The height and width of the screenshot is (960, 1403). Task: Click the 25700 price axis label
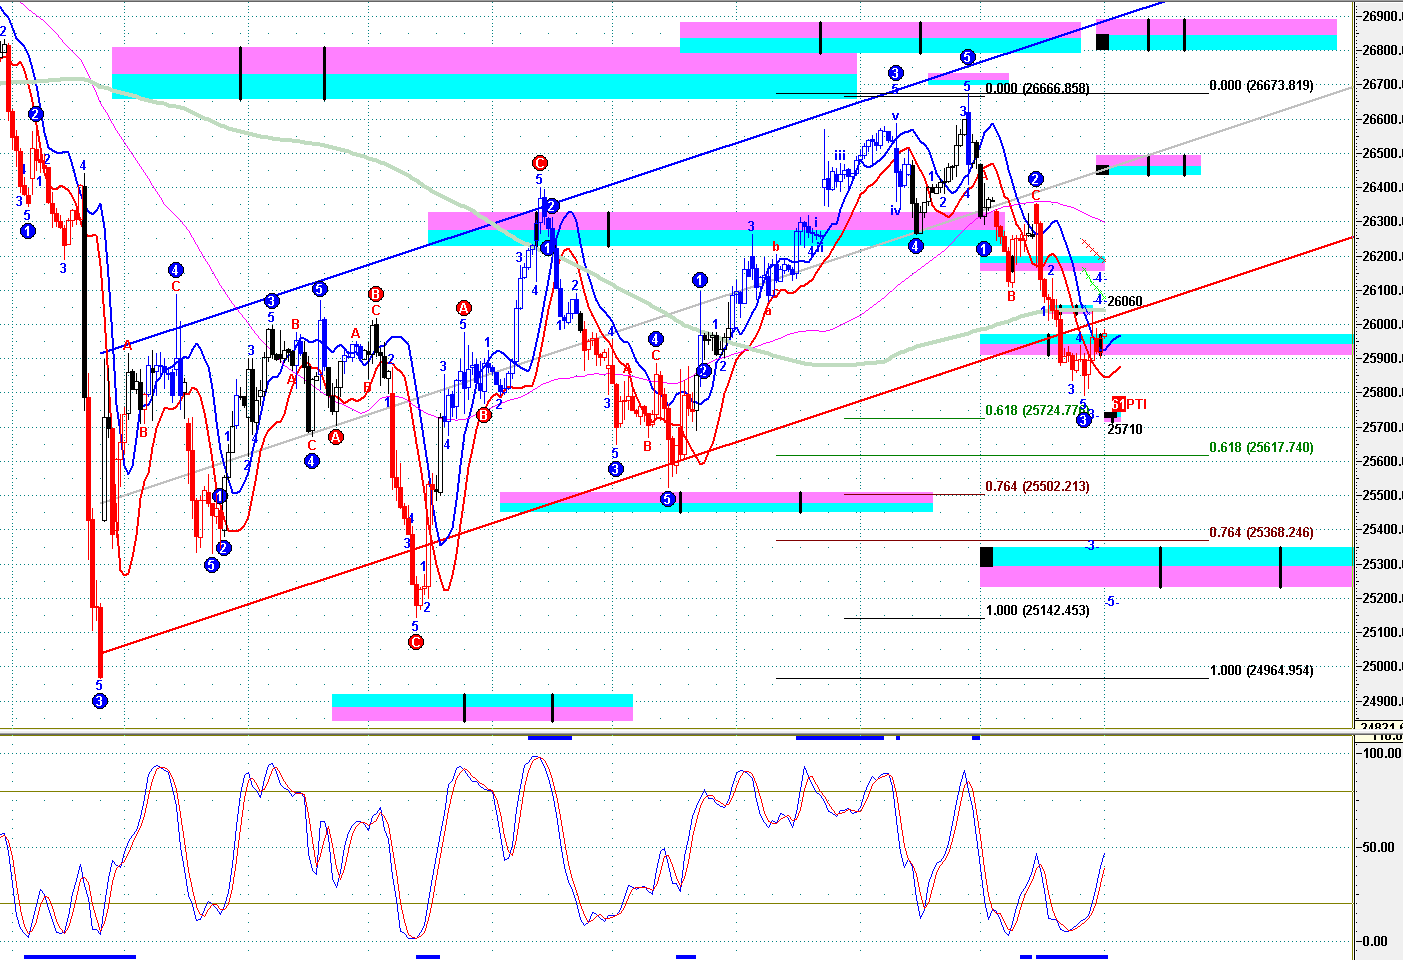[1381, 427]
